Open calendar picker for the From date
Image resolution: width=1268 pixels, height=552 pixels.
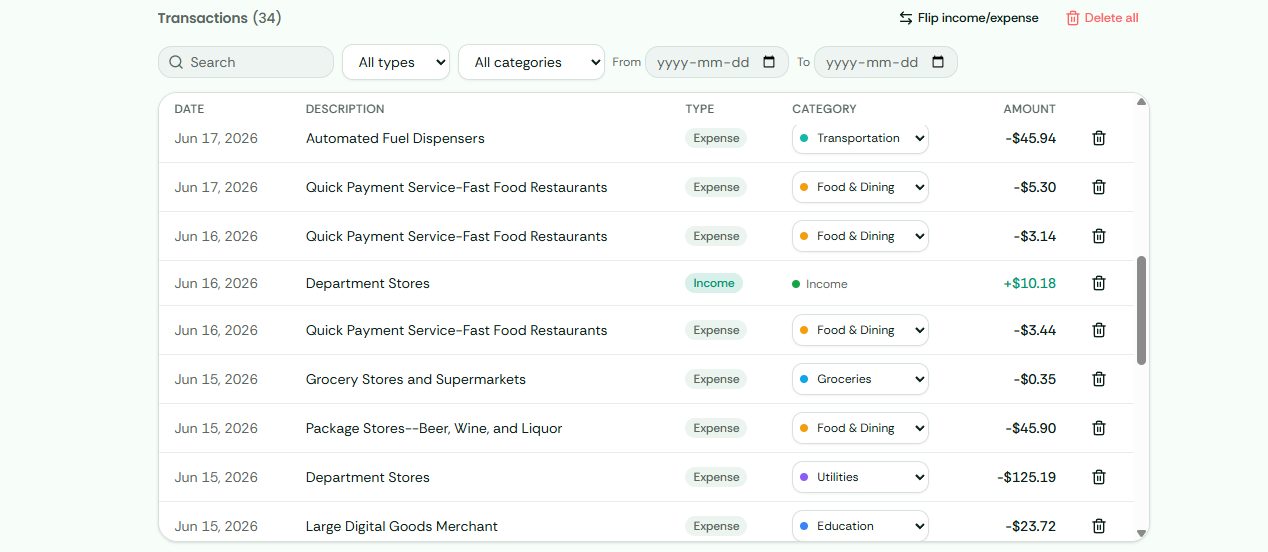[x=769, y=62]
